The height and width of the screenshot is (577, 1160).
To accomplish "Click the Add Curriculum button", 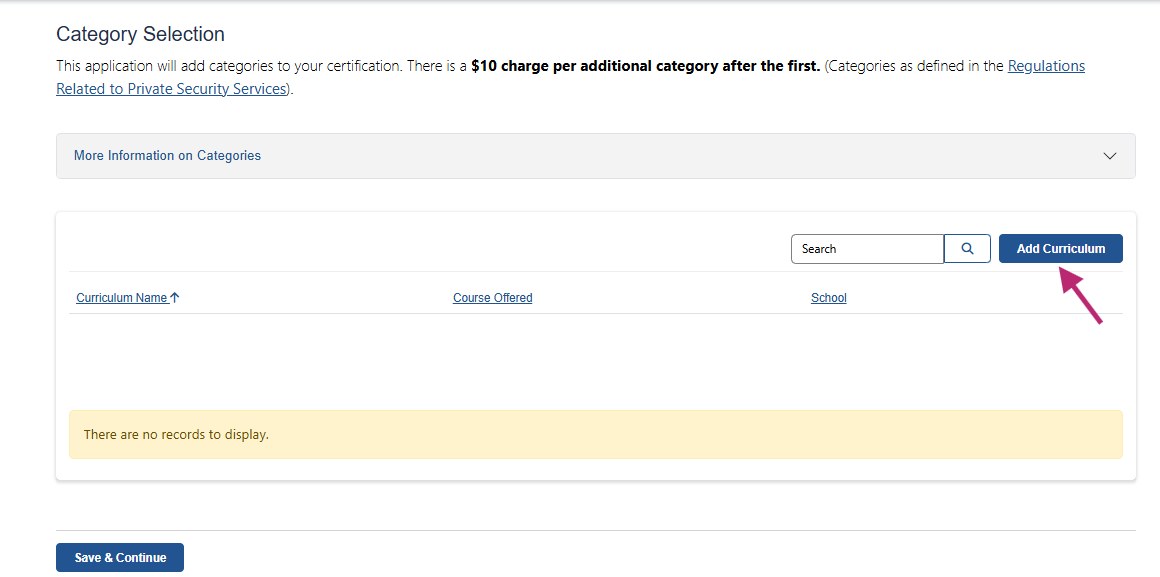I will point(1060,249).
